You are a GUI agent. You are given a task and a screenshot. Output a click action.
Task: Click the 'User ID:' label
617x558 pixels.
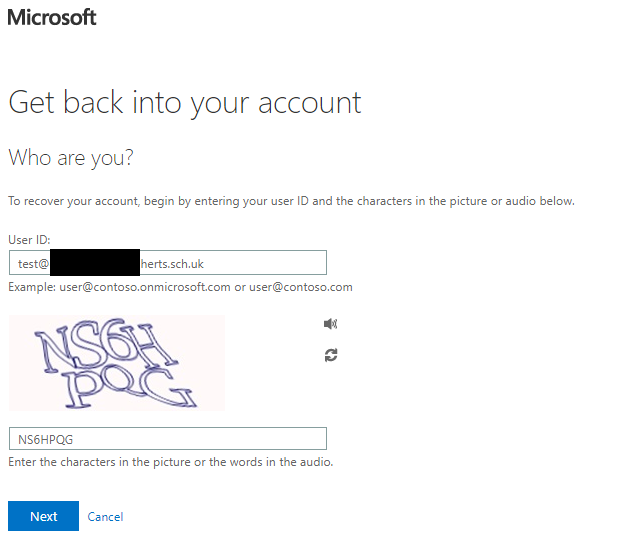29,240
